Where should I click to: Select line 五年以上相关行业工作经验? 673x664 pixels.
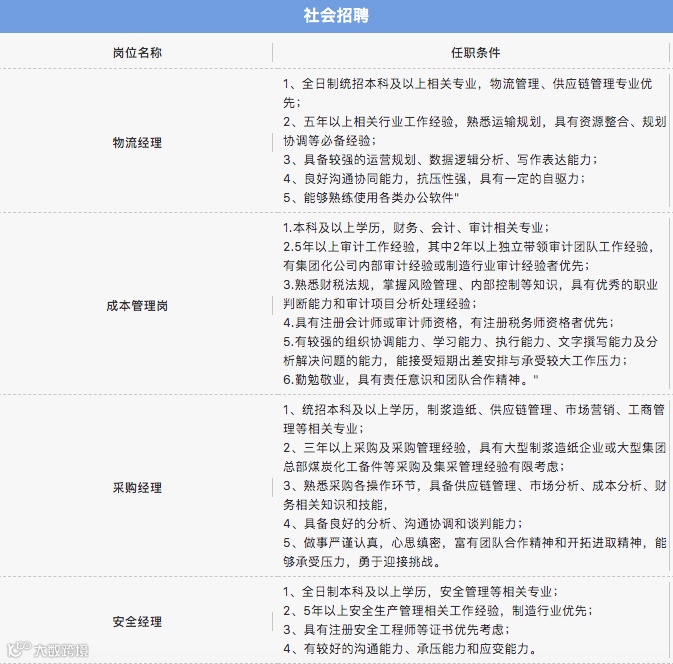[x=474, y=121]
